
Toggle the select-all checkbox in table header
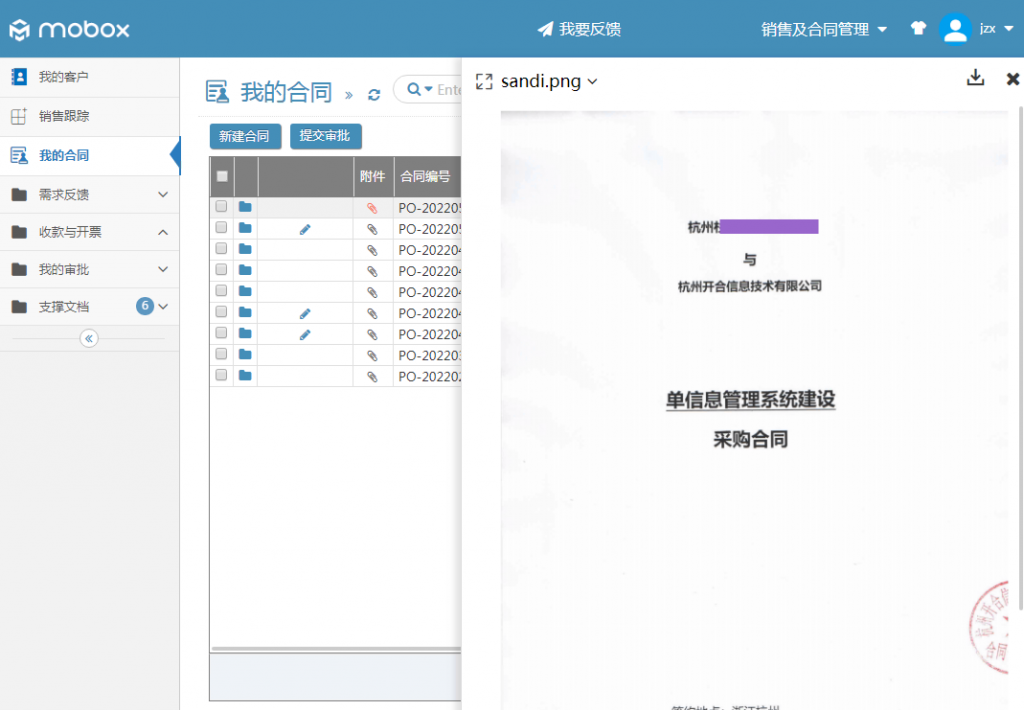(222, 176)
